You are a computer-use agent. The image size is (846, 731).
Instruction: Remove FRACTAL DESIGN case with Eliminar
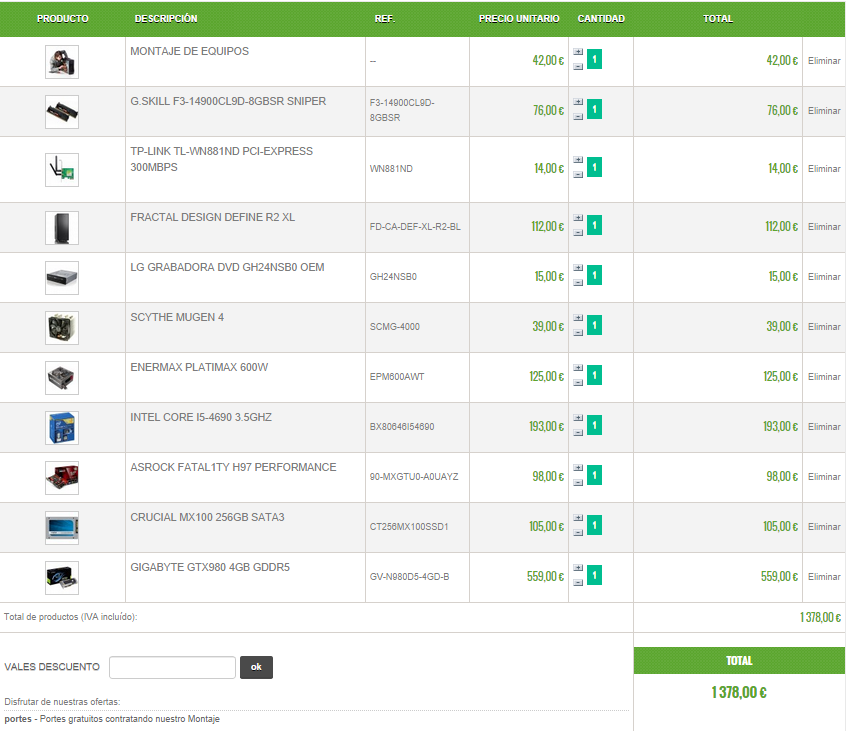click(x=824, y=227)
